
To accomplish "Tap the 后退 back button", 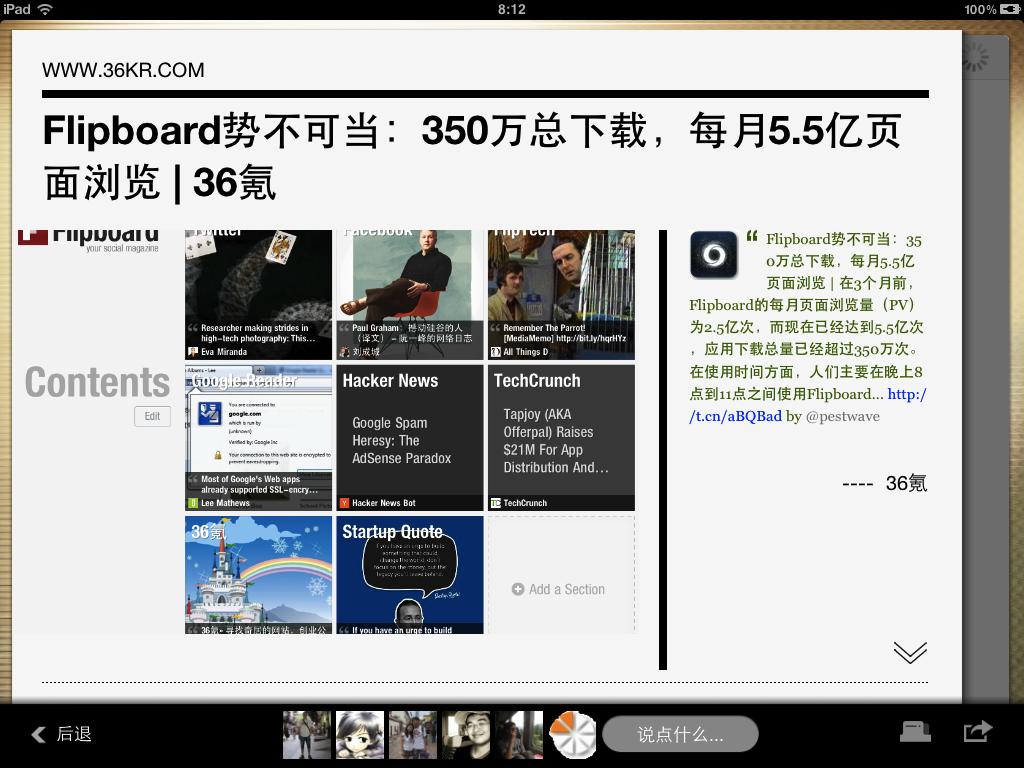I will (61, 734).
